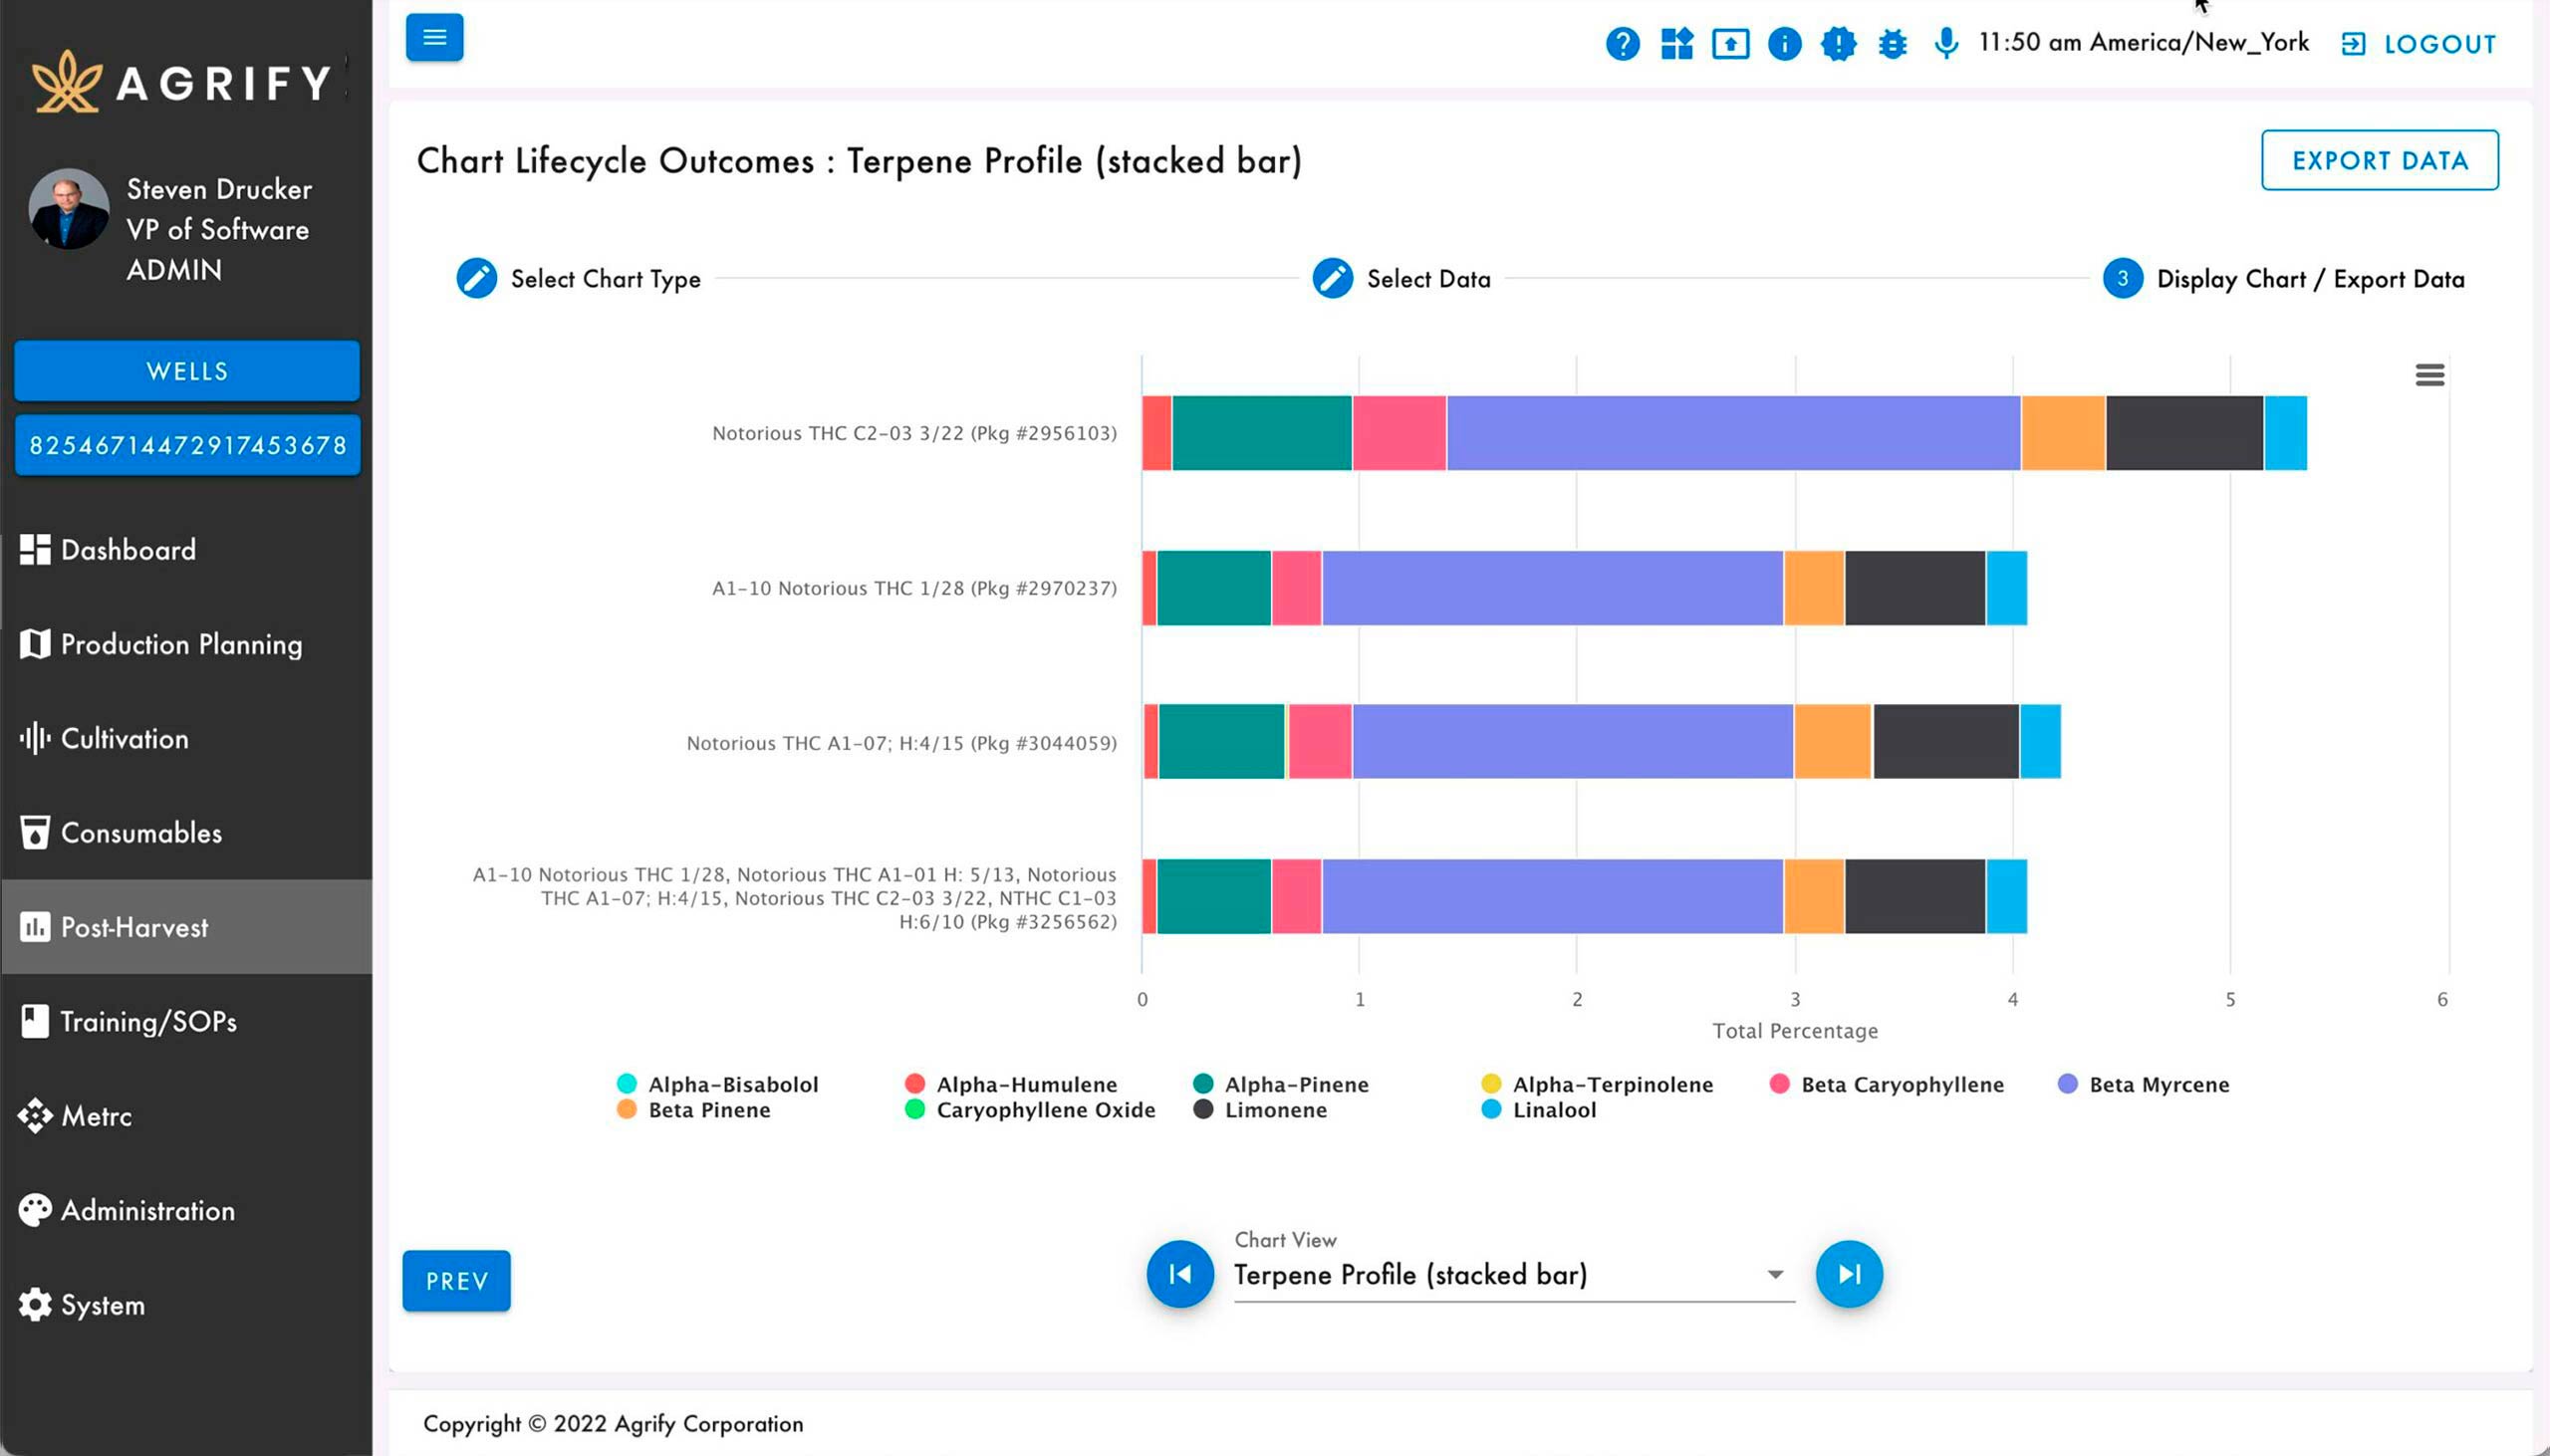Toggle Beta Myrcene series in legend
Viewport: 2550px width, 1456px height.
coord(2144,1084)
